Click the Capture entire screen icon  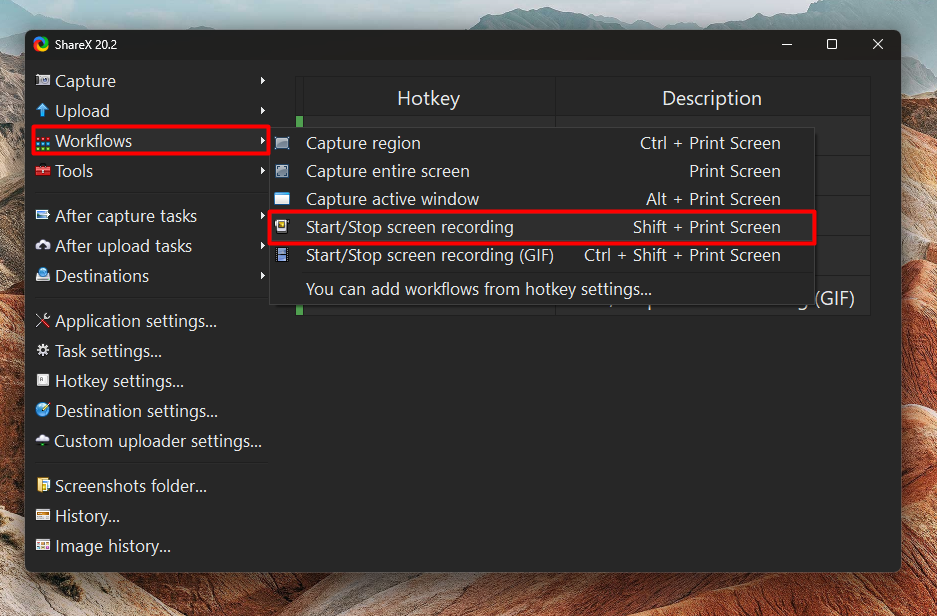click(282, 171)
